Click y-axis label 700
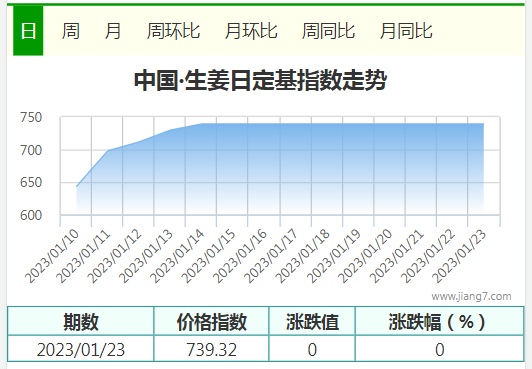Screen dimensions: 532x369 click(31, 150)
